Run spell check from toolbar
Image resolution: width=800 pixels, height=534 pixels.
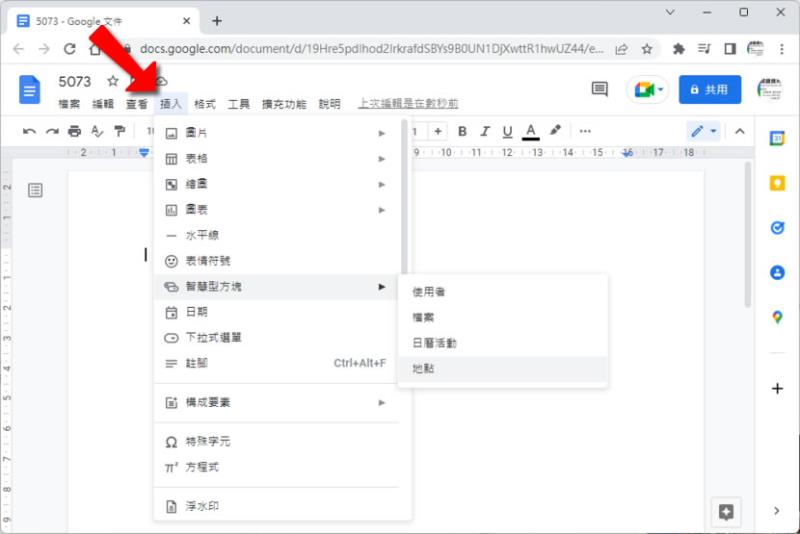point(97,132)
